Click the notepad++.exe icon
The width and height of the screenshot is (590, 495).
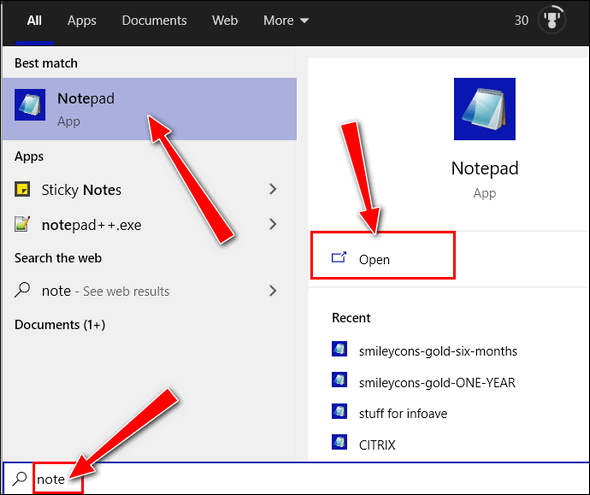pyautogui.click(x=22, y=224)
